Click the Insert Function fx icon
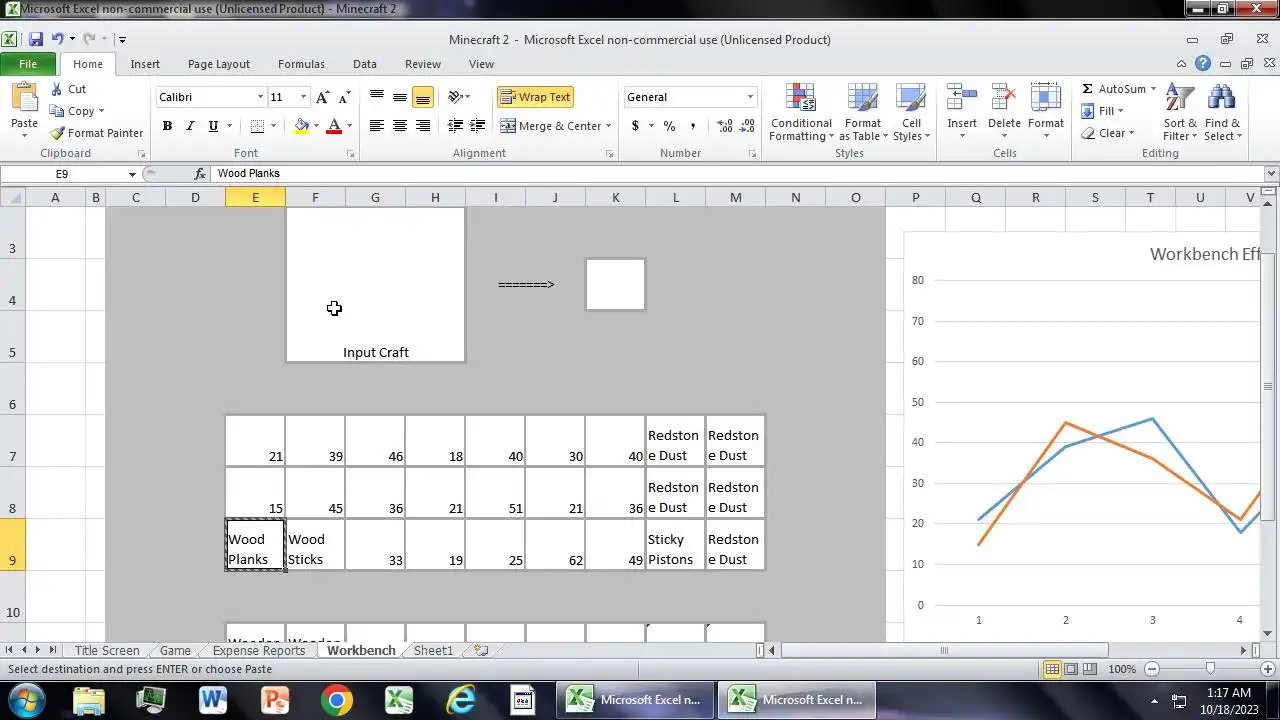This screenshot has height=720, width=1280. pyautogui.click(x=200, y=174)
